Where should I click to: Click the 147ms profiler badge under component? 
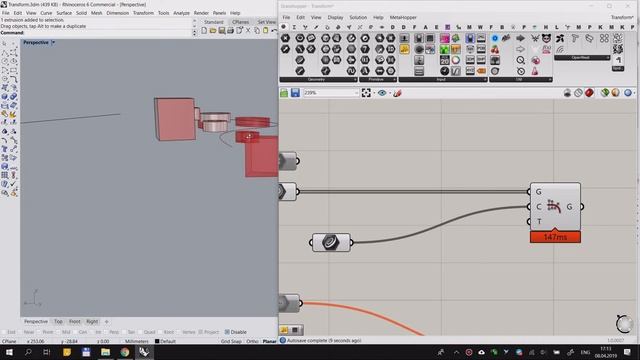[555, 237]
